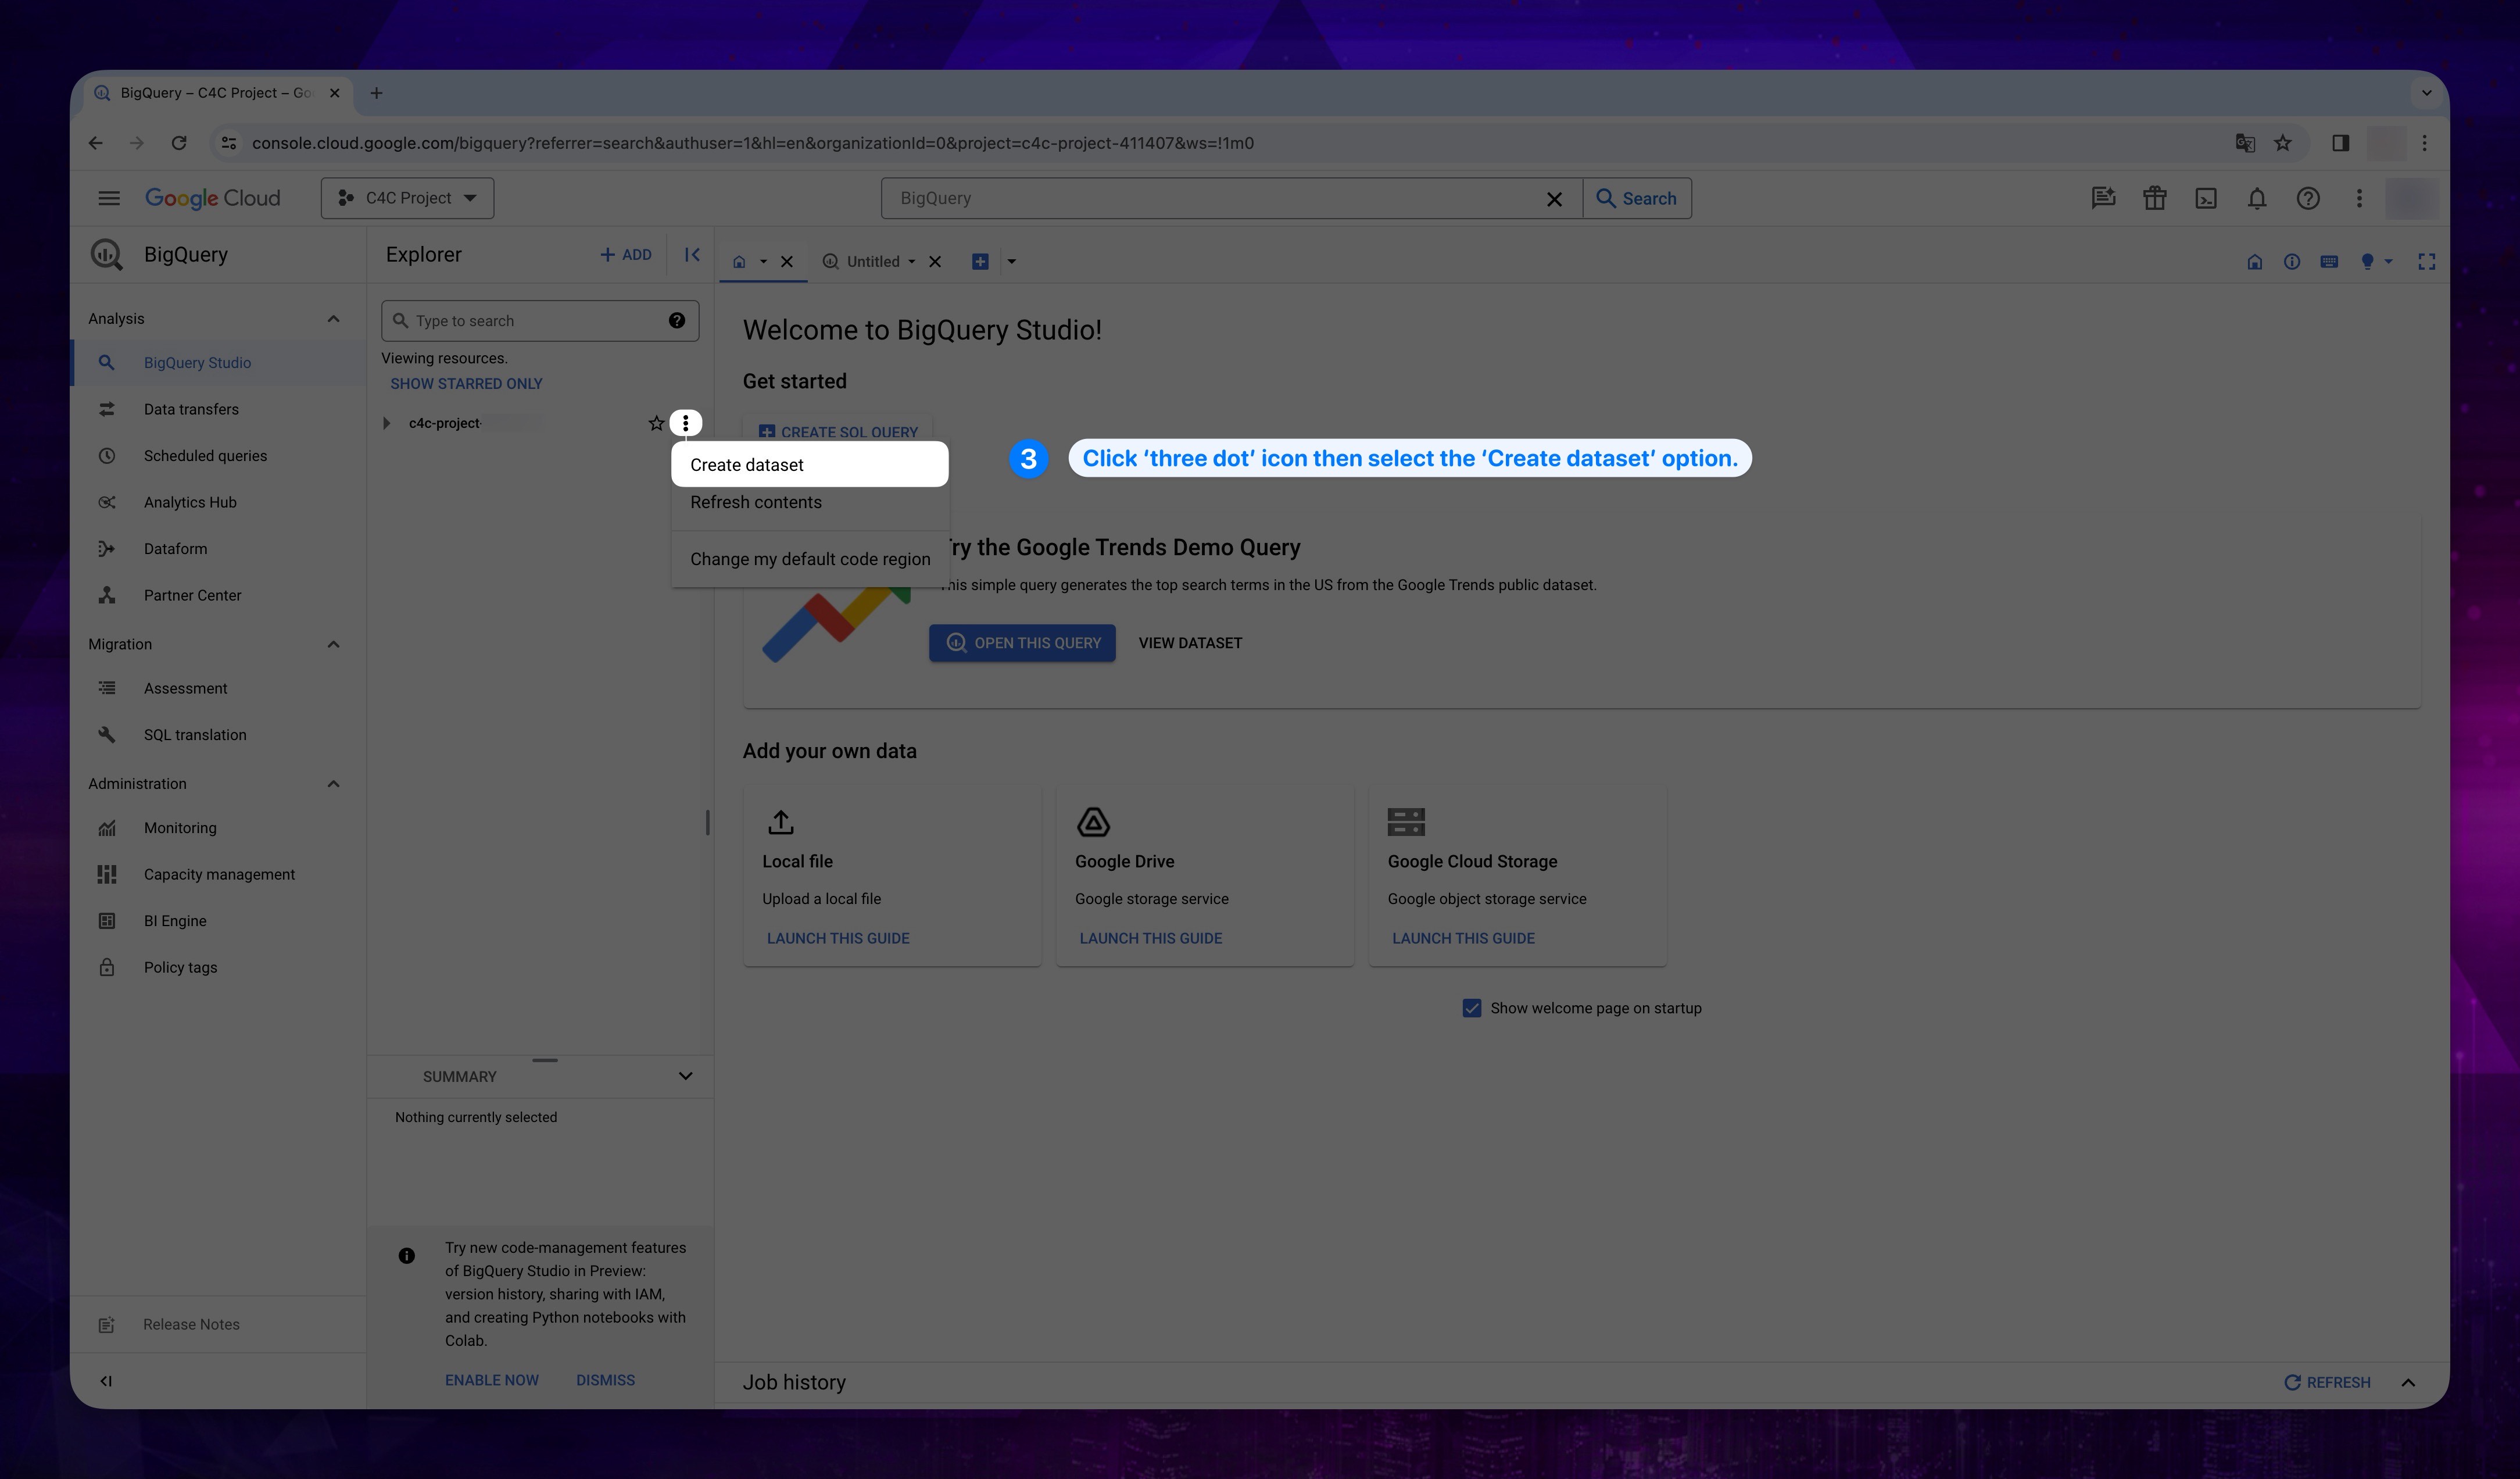Toggle Show welcome page on startup

1471,1008
